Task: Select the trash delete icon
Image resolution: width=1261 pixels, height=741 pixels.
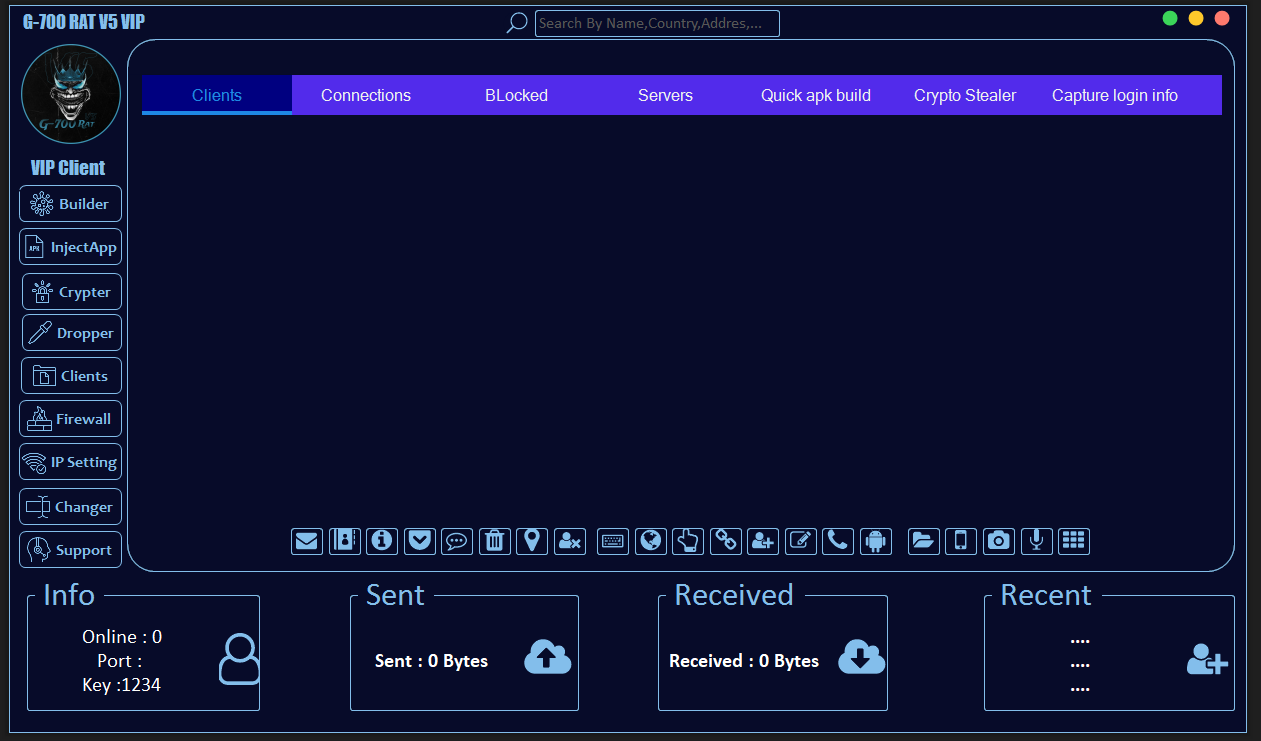Action: [494, 541]
